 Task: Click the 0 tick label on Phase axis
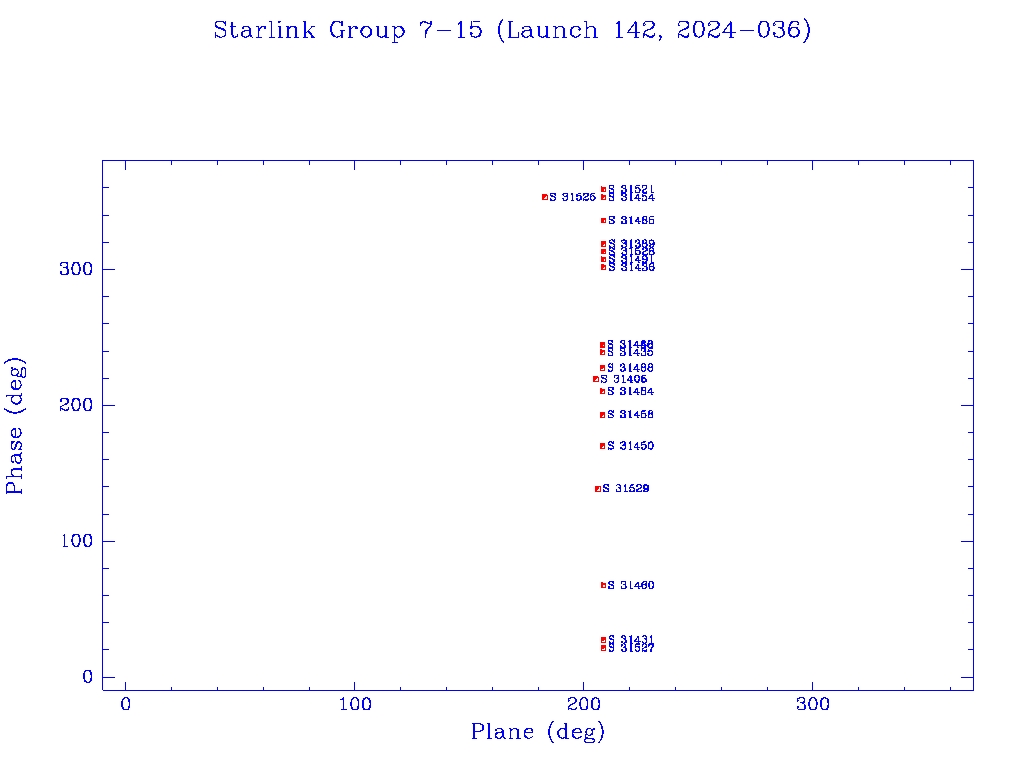click(x=88, y=677)
